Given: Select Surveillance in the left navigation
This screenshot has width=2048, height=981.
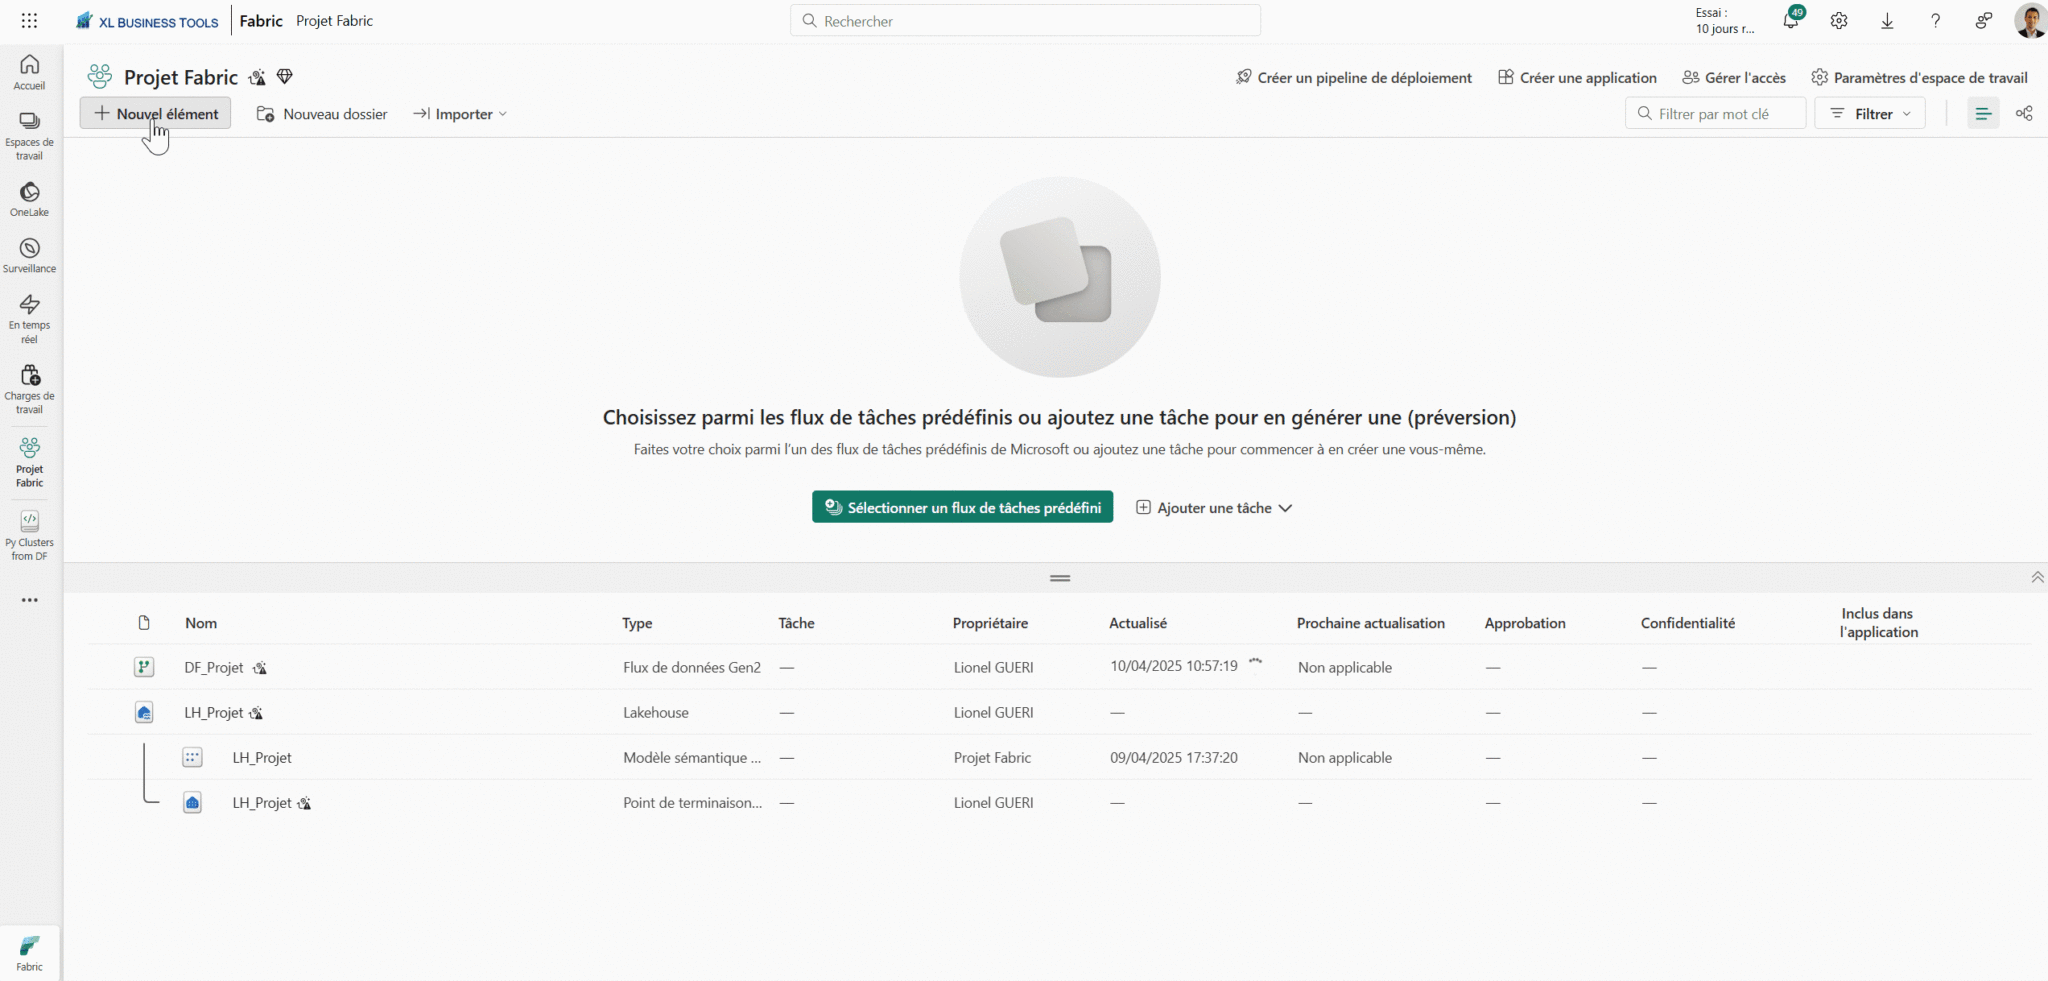Looking at the screenshot, I should (30, 253).
